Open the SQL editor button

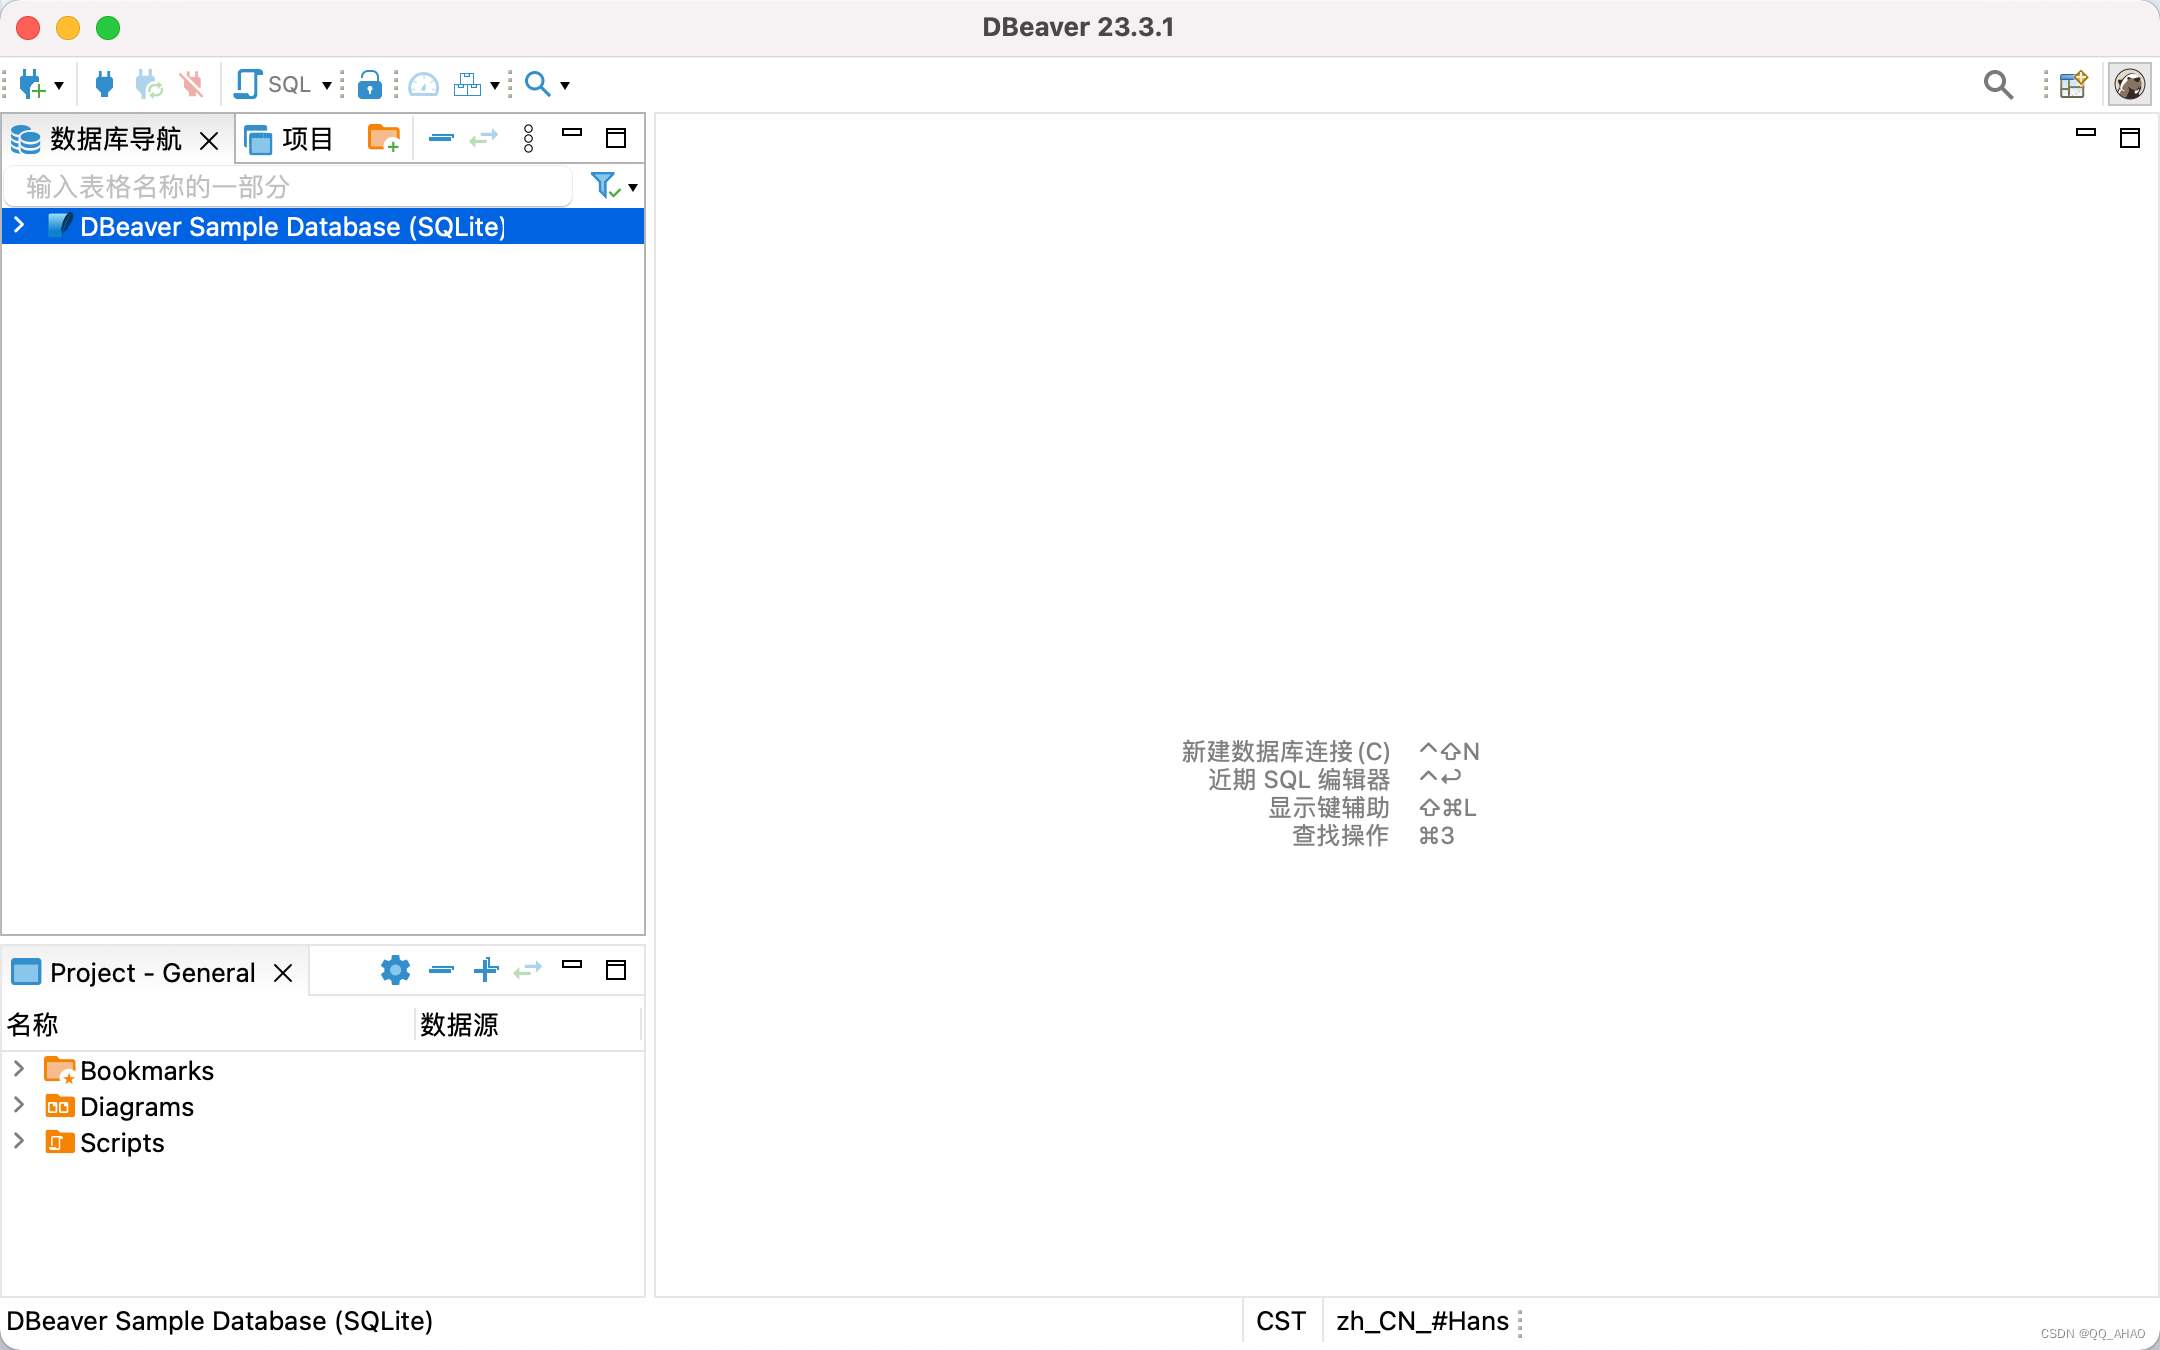pos(273,85)
